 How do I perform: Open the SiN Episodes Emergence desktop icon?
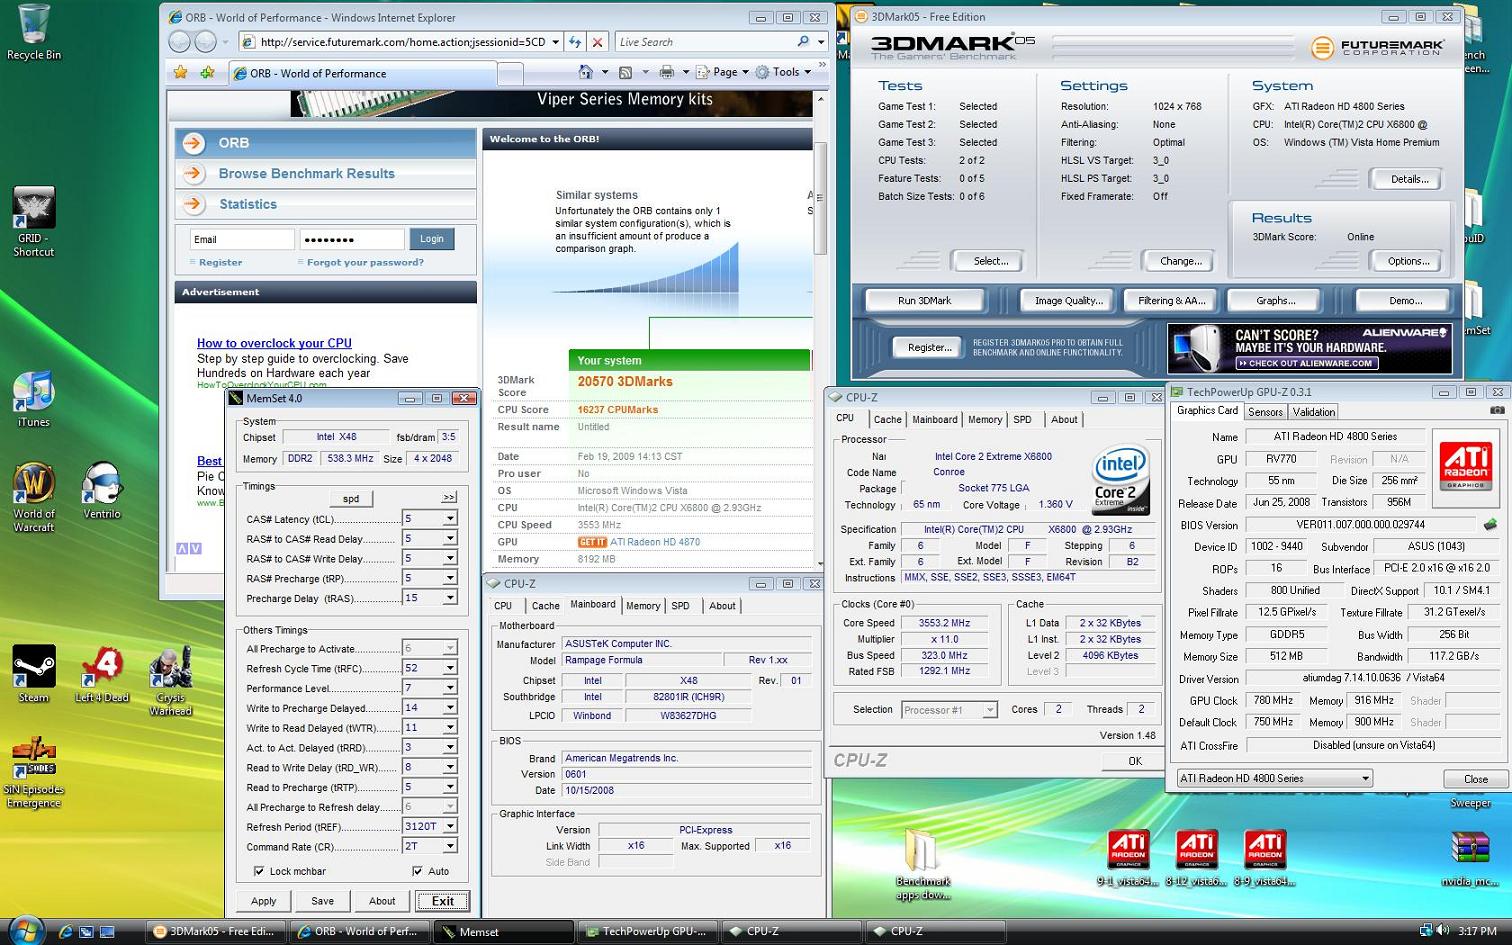point(33,772)
